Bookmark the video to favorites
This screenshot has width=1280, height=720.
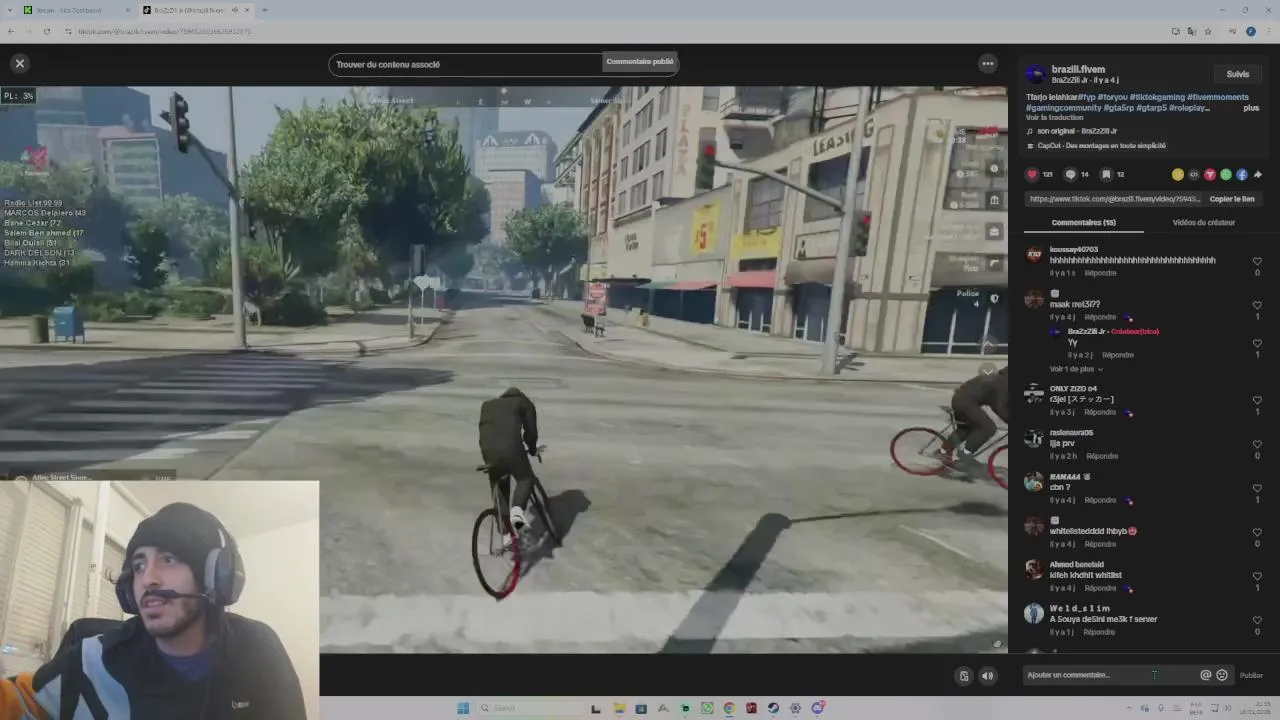[x=1106, y=174]
